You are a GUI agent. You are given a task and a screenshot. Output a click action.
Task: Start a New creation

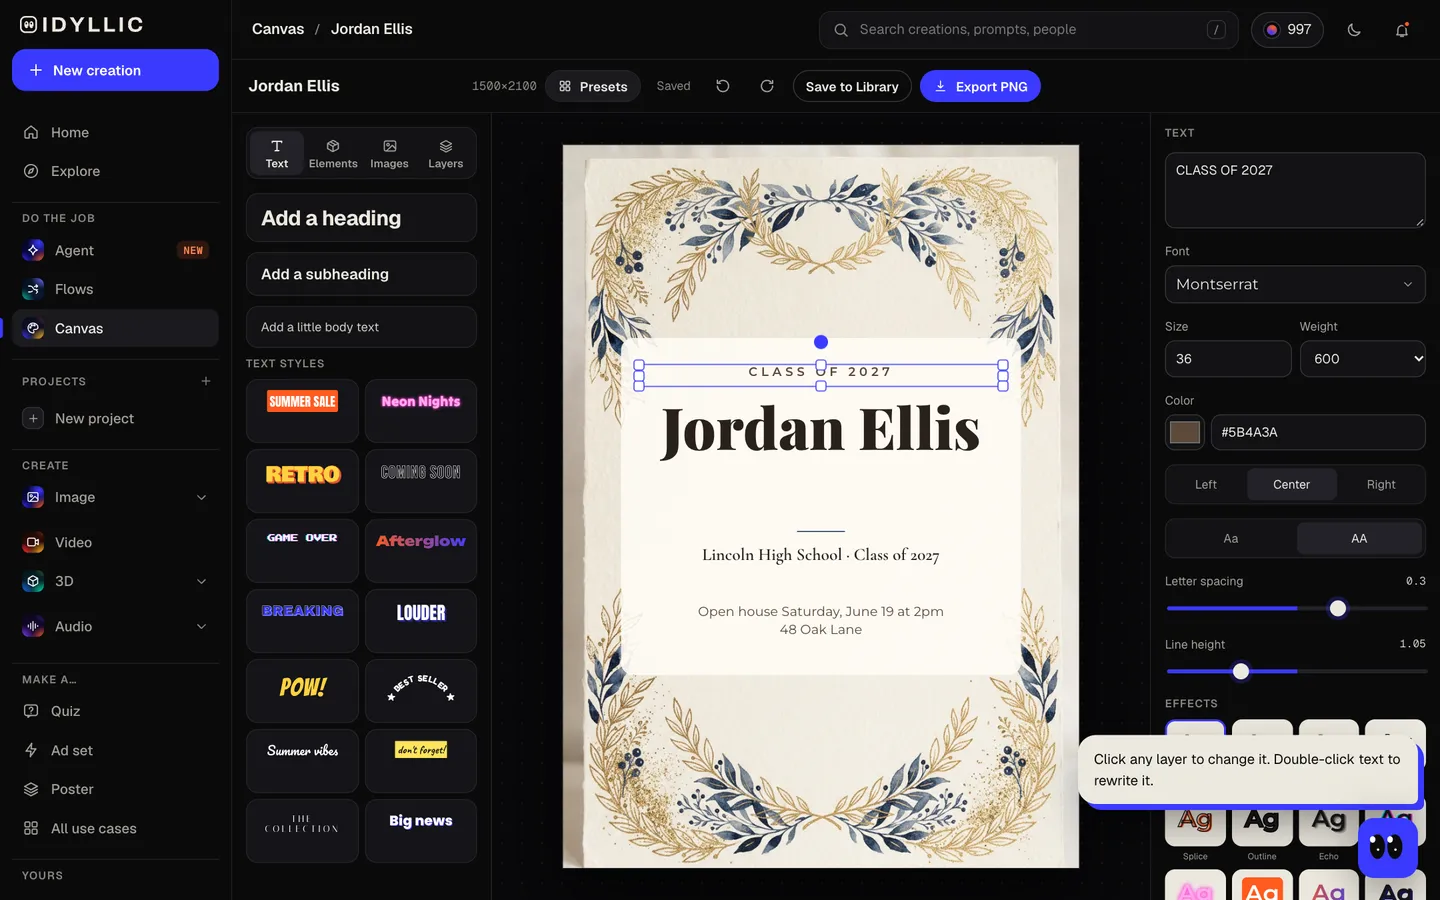click(115, 70)
